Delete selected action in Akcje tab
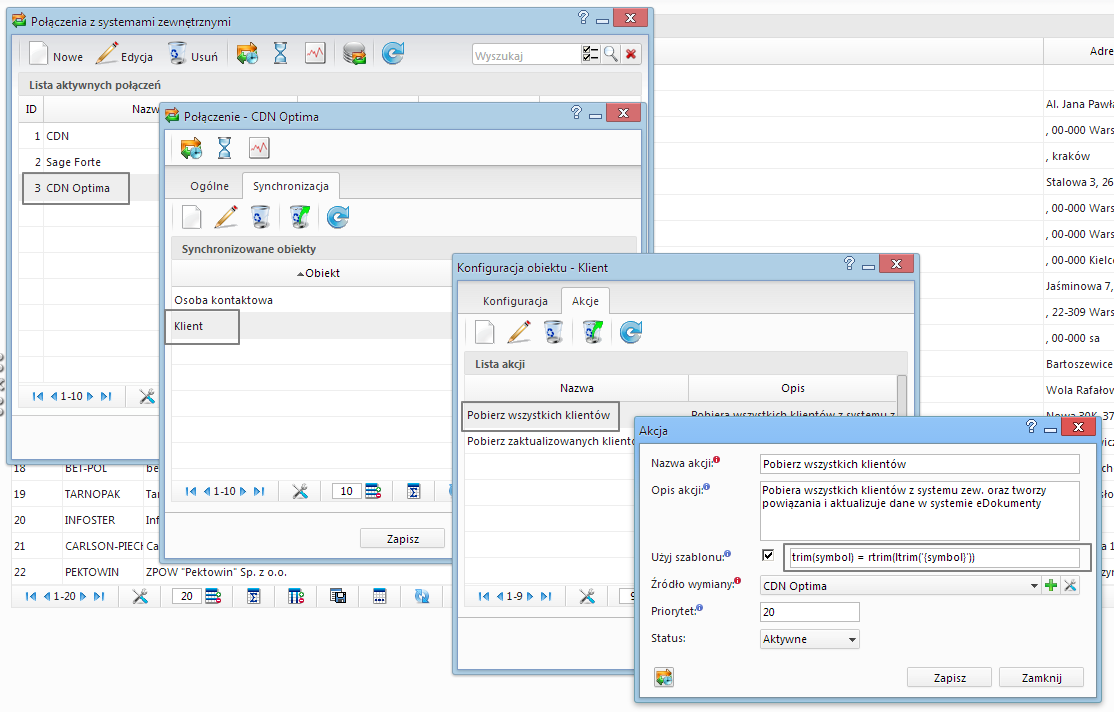 (553, 332)
